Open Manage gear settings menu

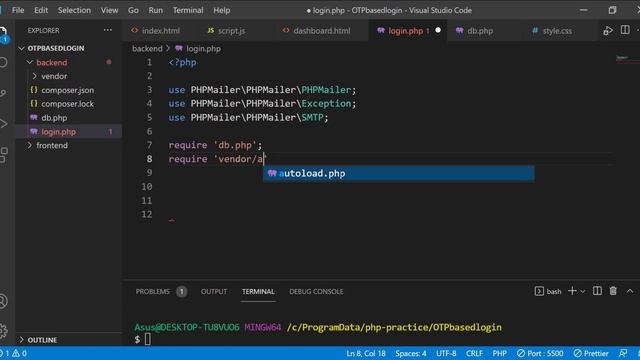(3, 330)
